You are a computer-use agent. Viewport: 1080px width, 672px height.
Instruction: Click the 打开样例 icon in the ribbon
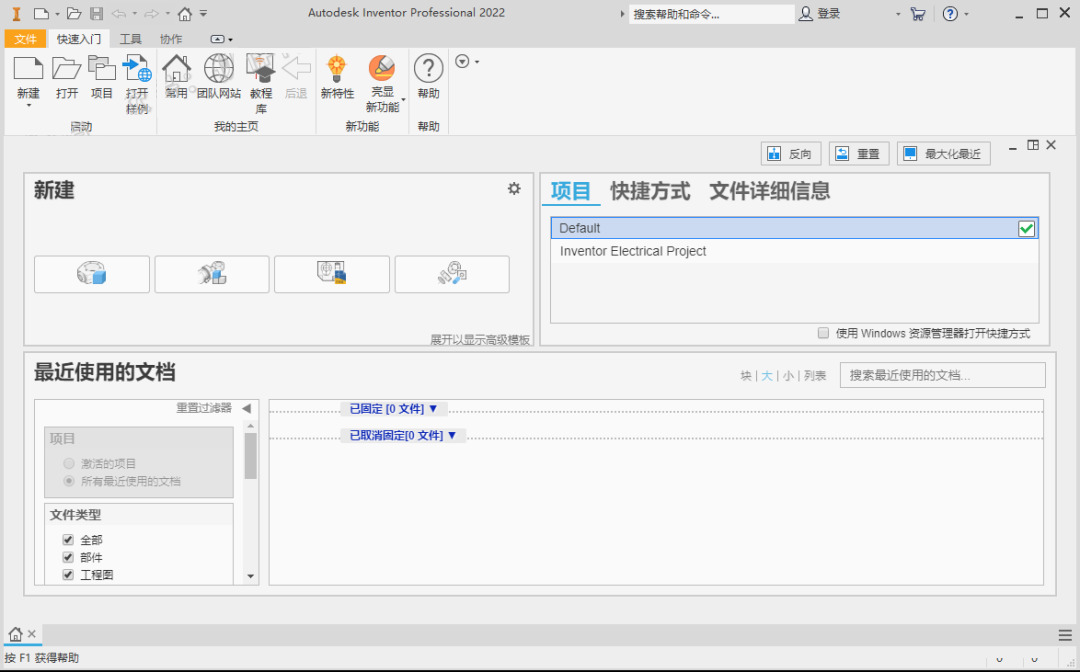click(x=136, y=68)
